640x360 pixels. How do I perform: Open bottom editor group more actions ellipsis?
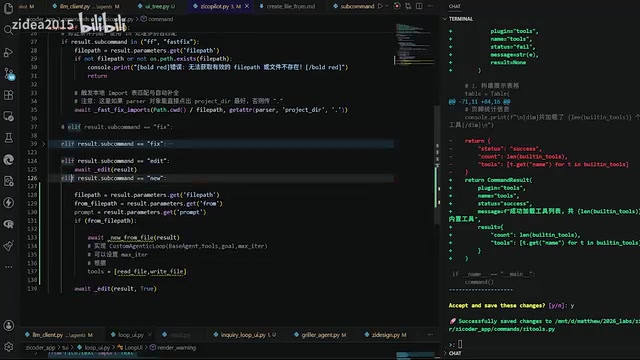tap(430, 335)
